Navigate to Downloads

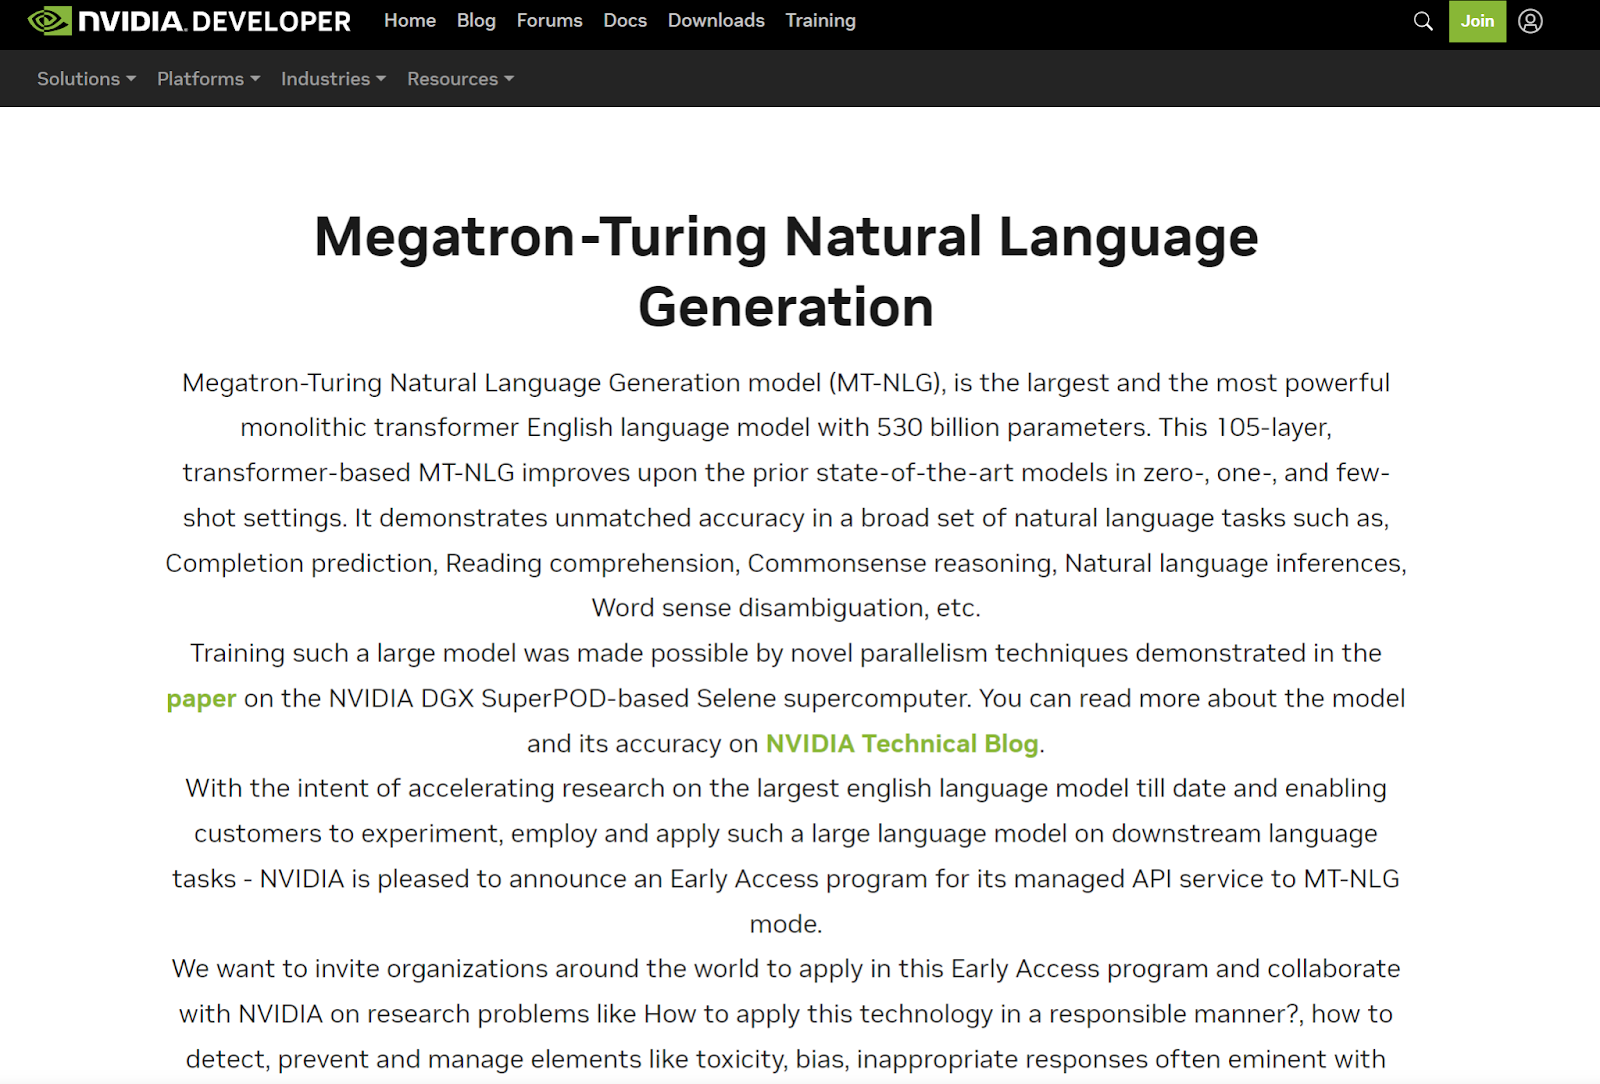pyautogui.click(x=716, y=21)
